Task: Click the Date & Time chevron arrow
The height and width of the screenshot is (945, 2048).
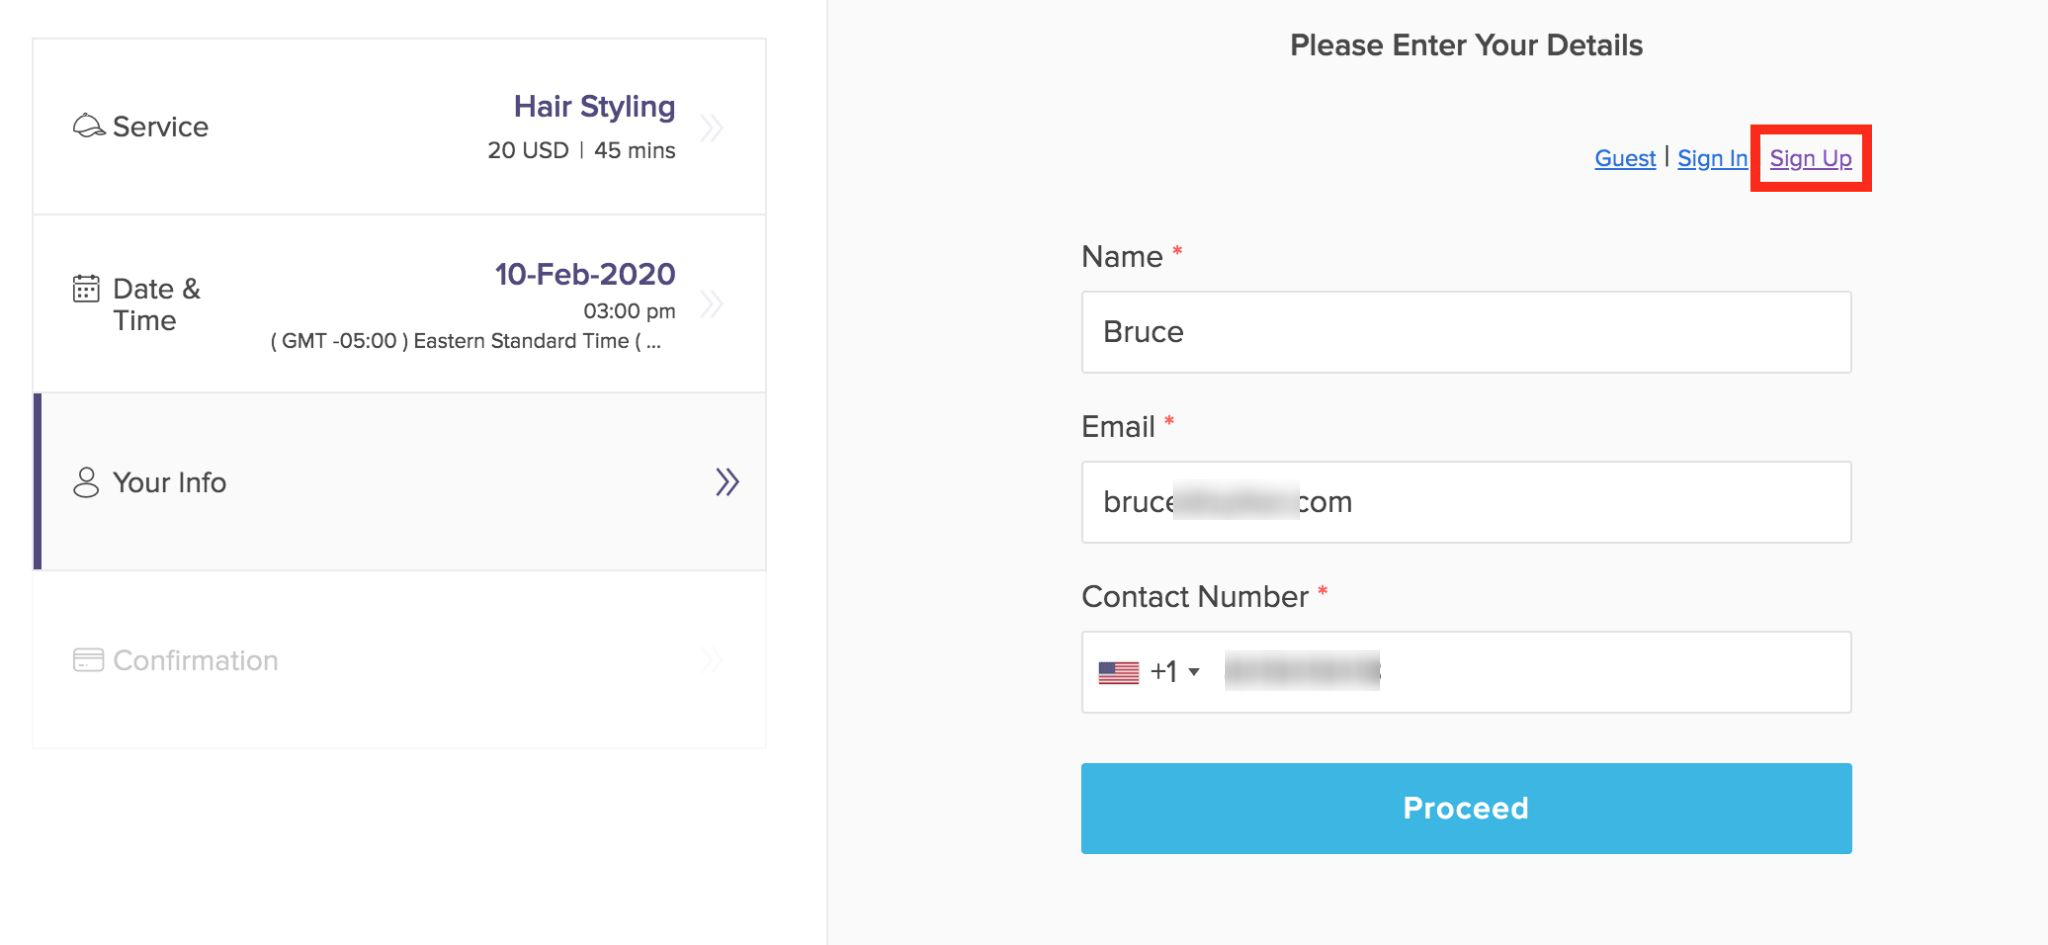Action: (712, 304)
